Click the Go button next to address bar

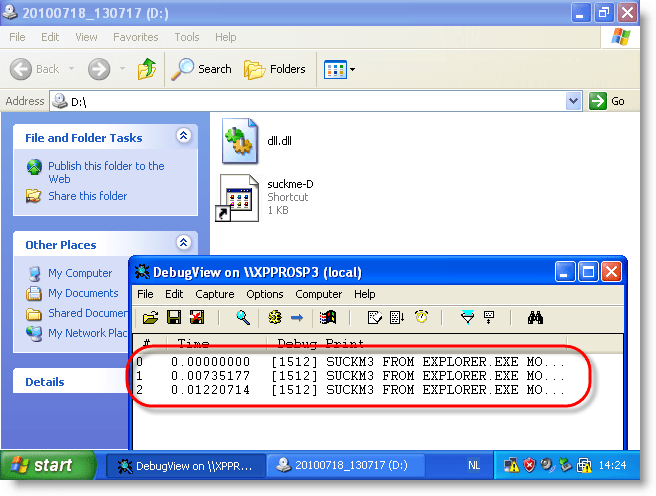click(609, 101)
